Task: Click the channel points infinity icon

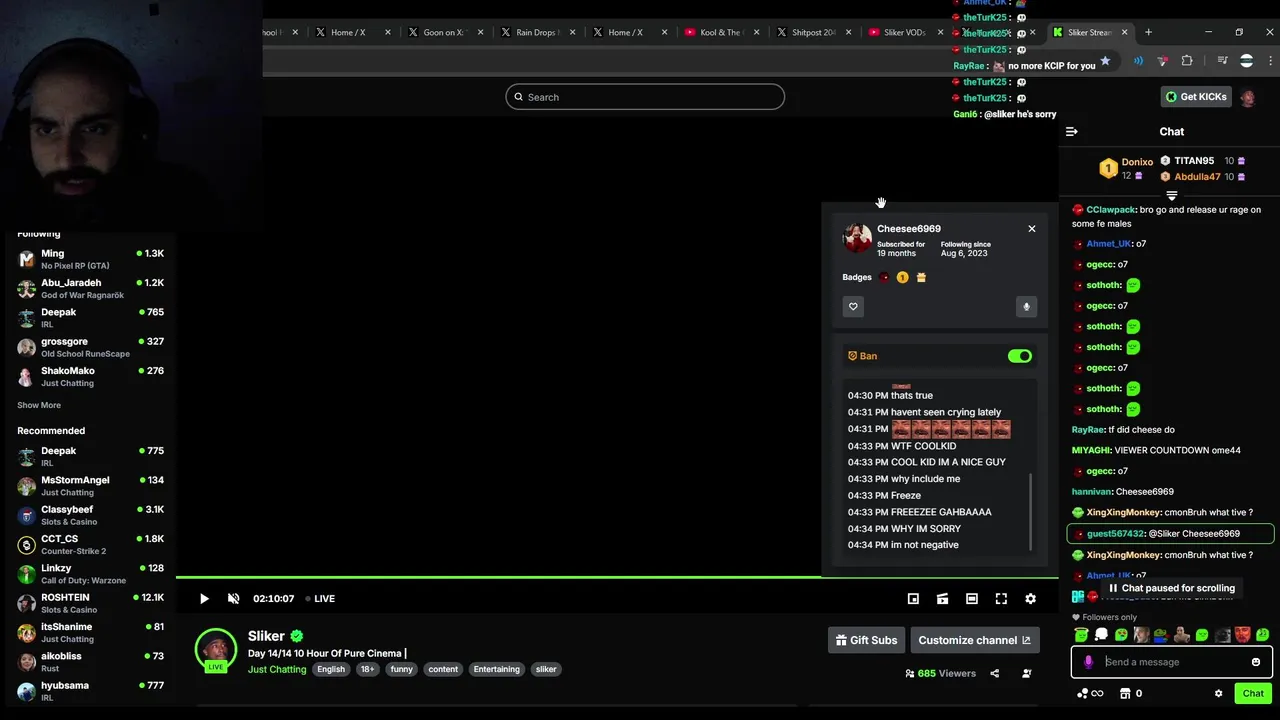Action: [x=1097, y=694]
